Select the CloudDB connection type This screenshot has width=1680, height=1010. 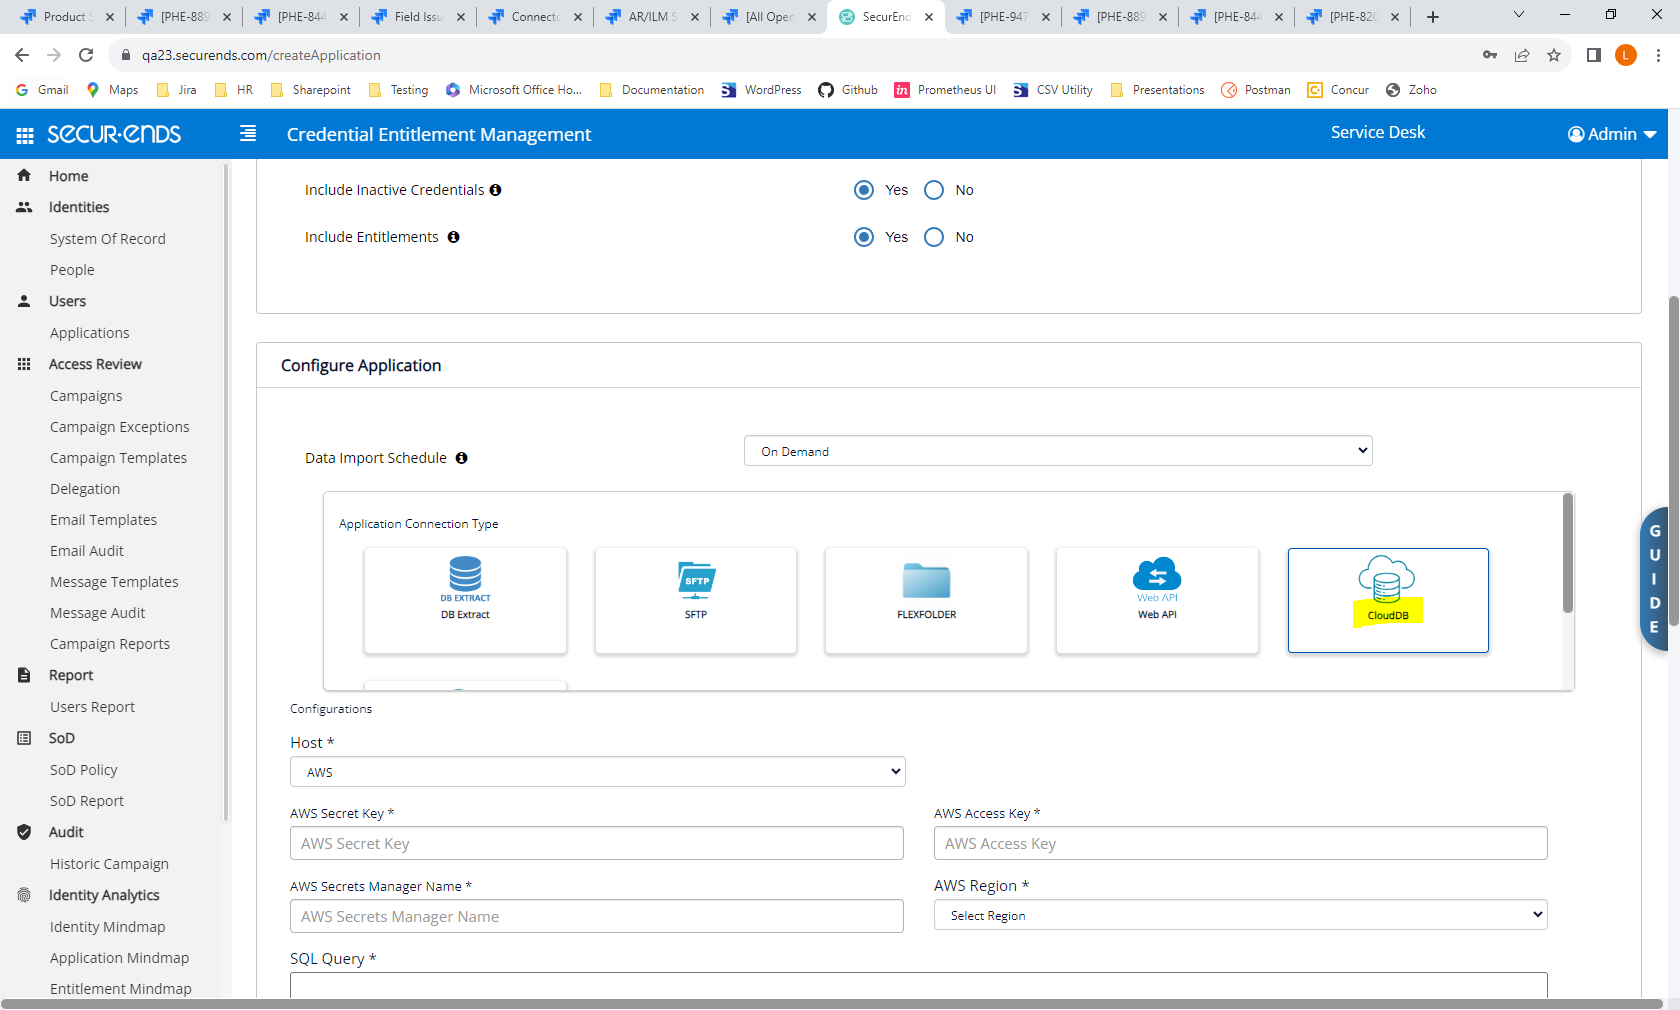click(1388, 598)
